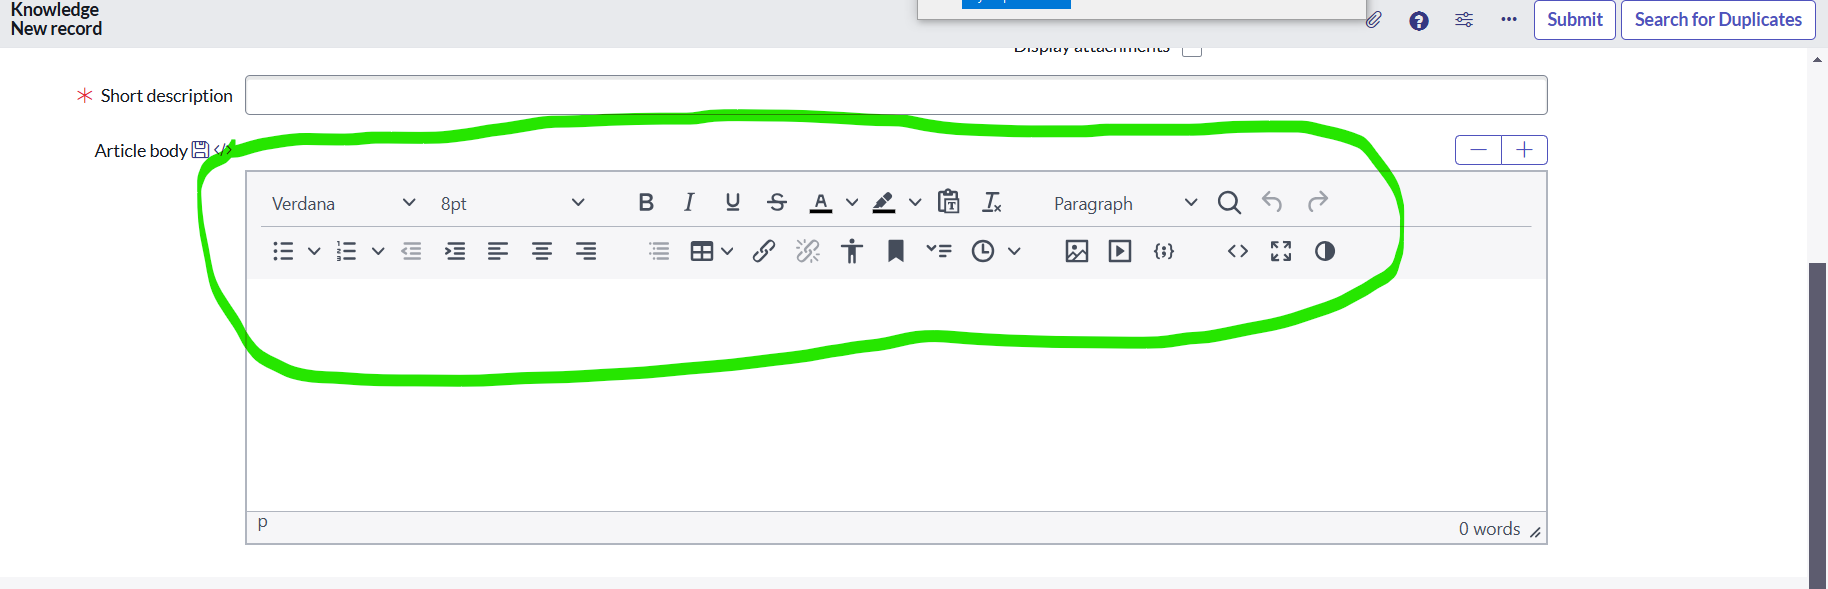Screen dimensions: 1828x589
Task: Expand the date/time format arrow
Action: tap(1014, 251)
